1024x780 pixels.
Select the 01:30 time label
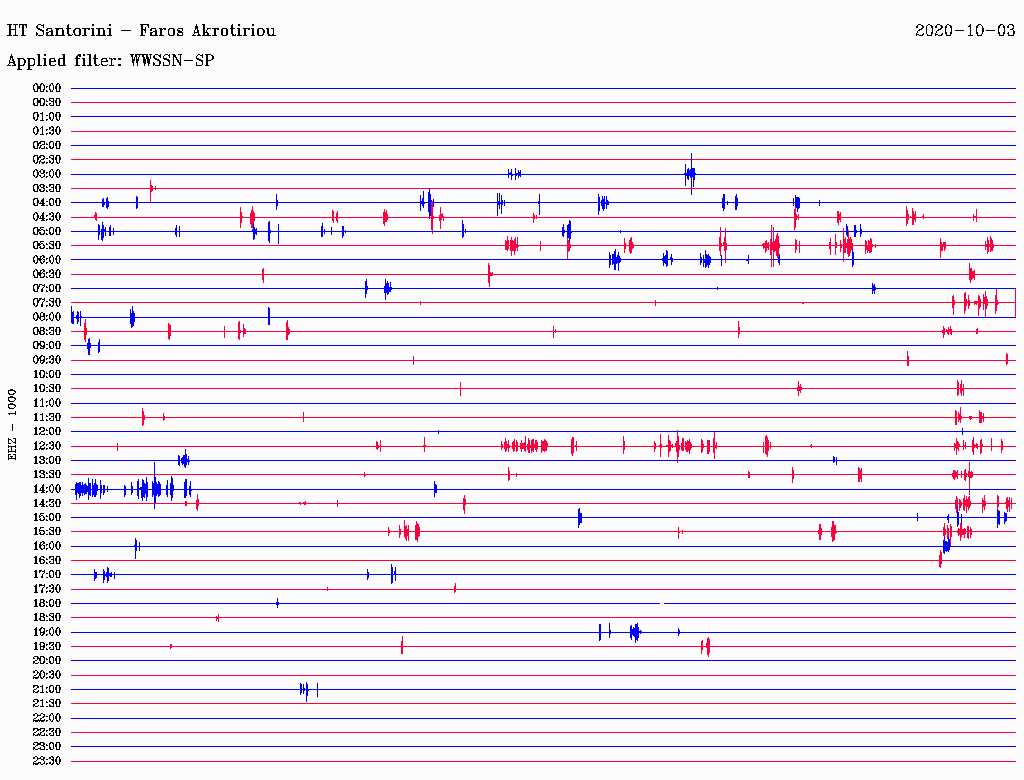(46, 131)
